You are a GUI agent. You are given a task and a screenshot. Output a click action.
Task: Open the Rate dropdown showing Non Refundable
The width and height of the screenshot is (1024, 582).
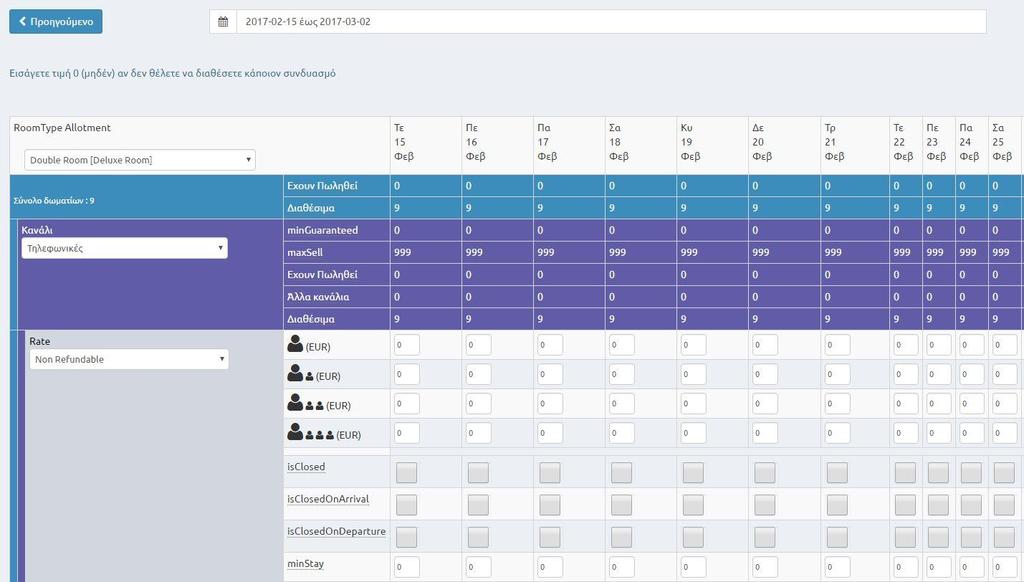click(129, 359)
